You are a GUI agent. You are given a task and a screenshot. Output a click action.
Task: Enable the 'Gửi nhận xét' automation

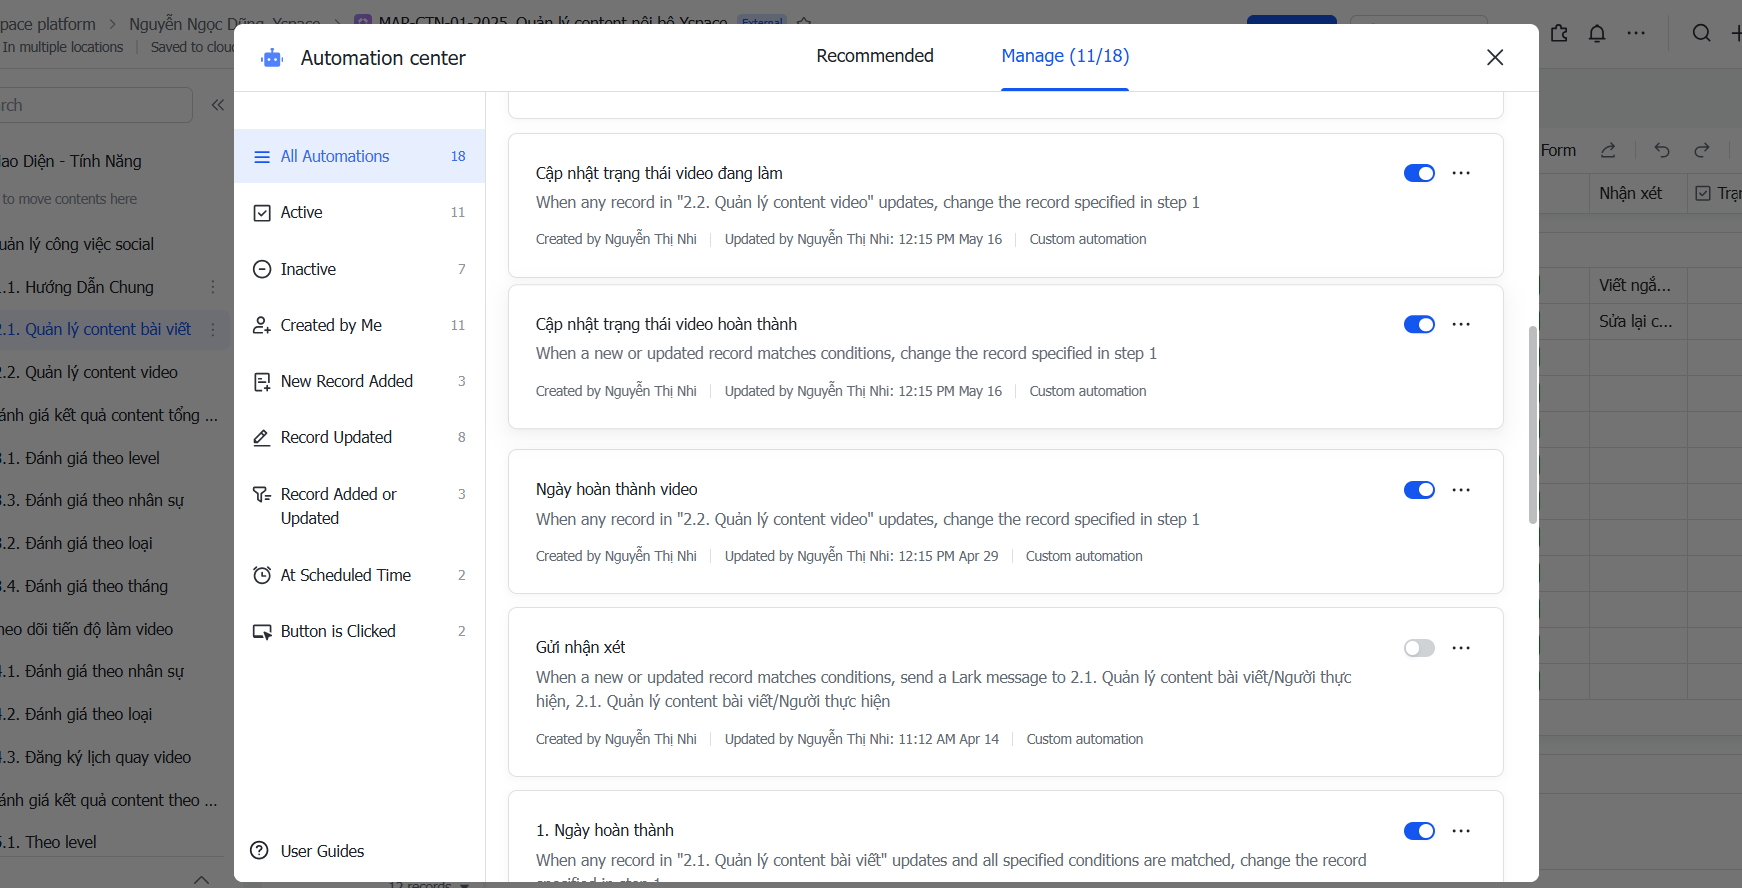point(1419,648)
